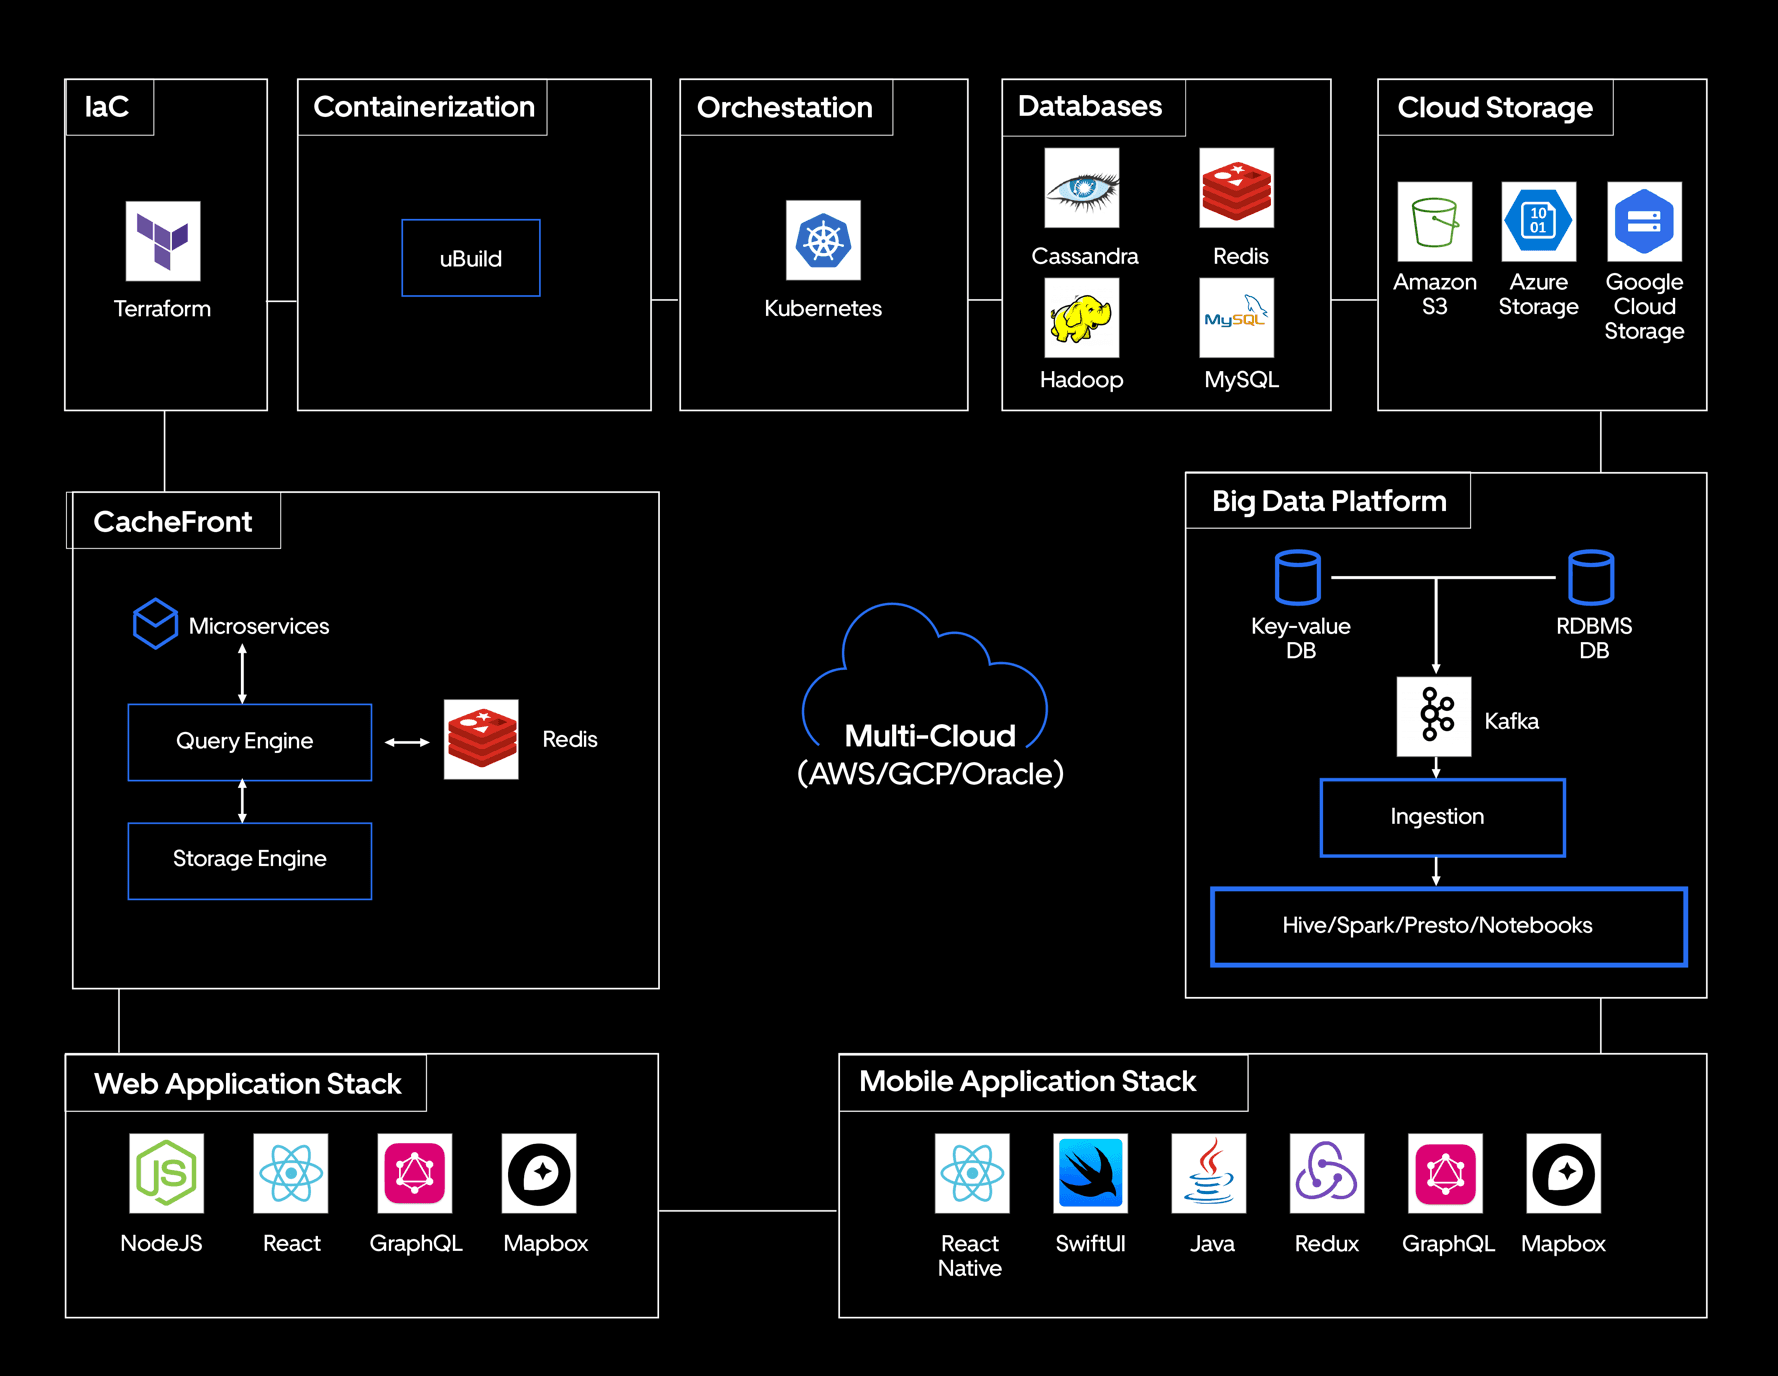Click the Key-value DB label
Viewport: 1778px width, 1376px height.
point(1301,638)
